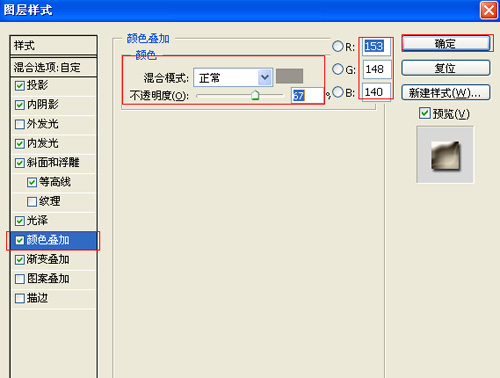Enable the 外发光 checkbox

[x=20, y=124]
